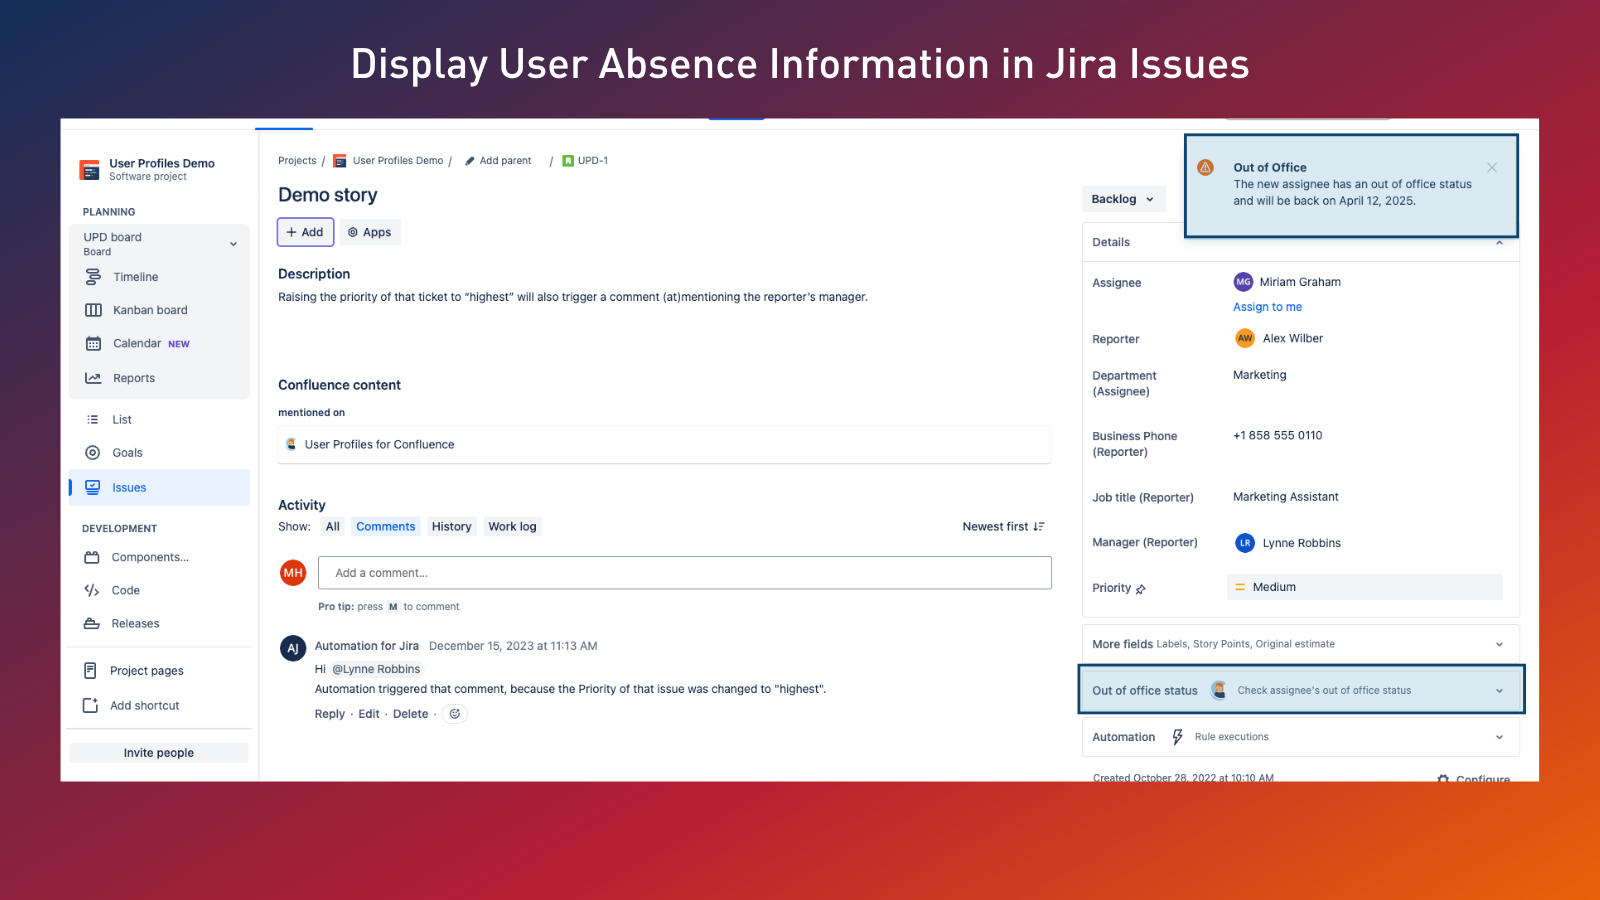The width and height of the screenshot is (1600, 900).
Task: Delete the automation comment
Action: pyautogui.click(x=410, y=714)
